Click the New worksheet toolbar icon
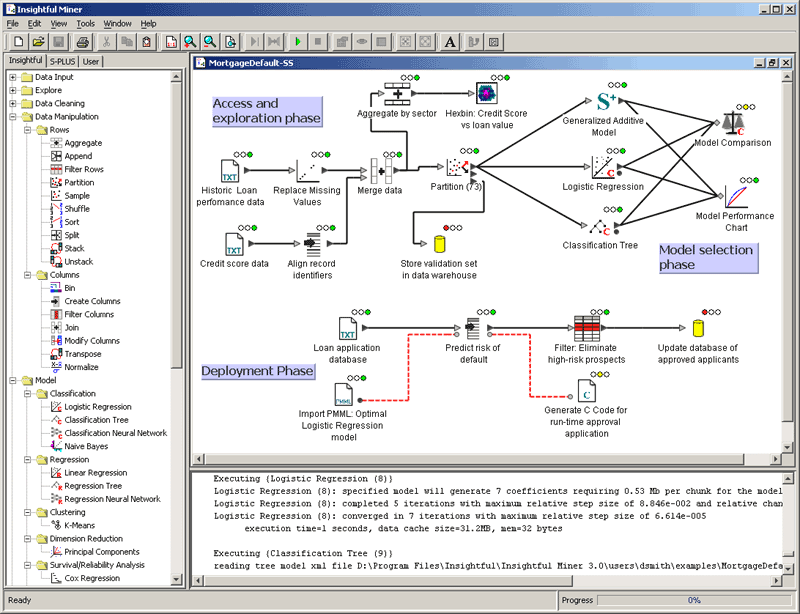 pyautogui.click(x=18, y=42)
